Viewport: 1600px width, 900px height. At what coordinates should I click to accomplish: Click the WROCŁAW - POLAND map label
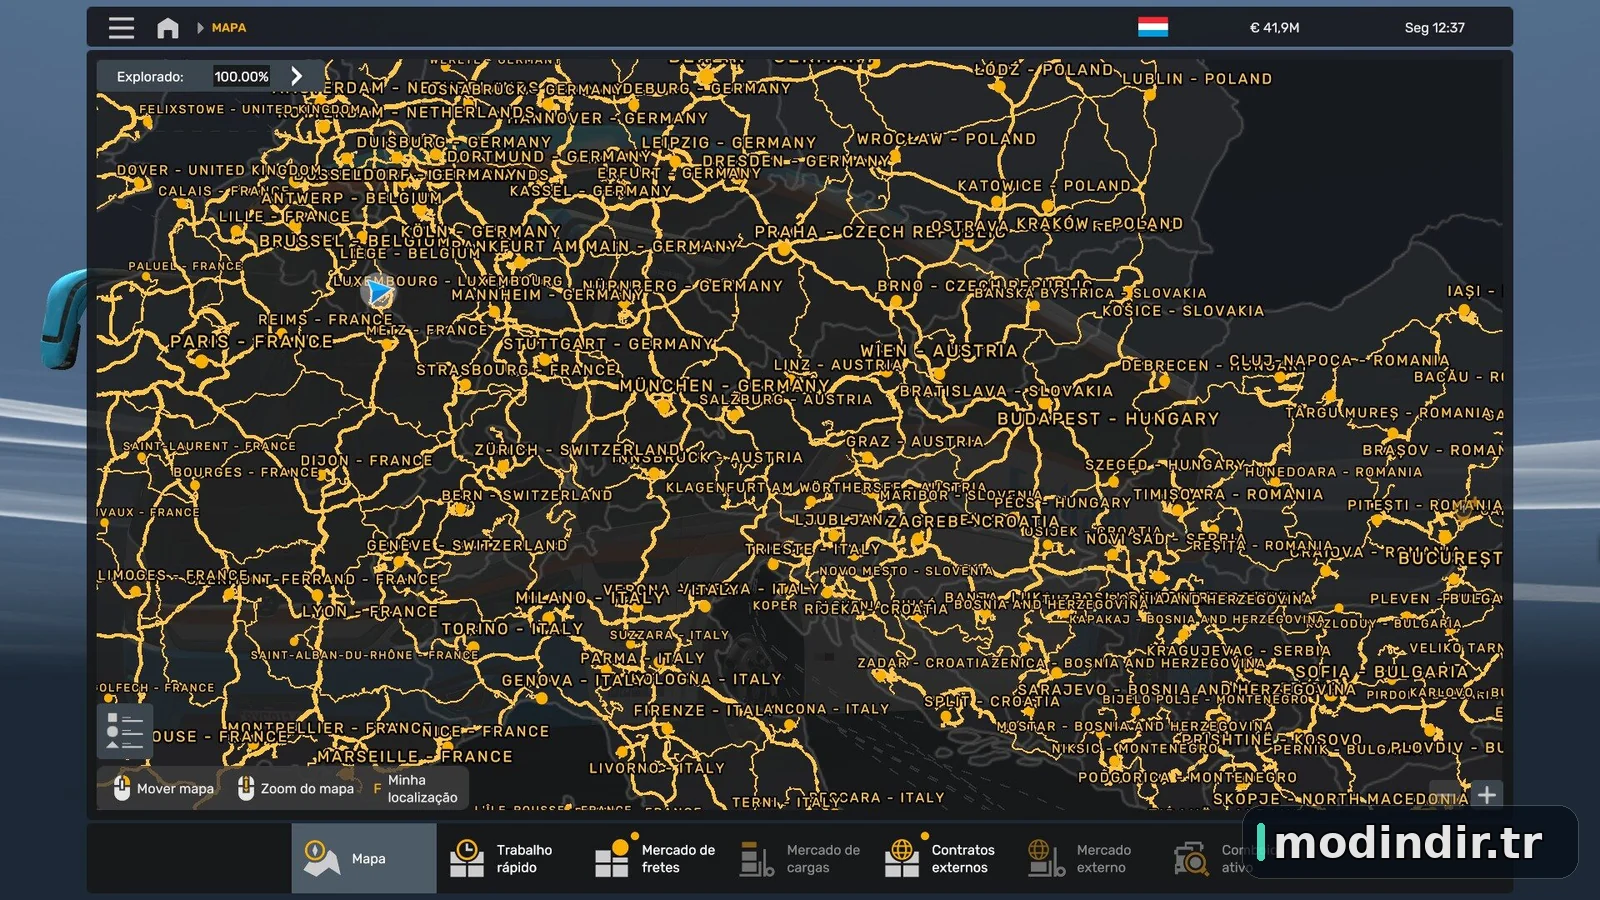click(x=946, y=139)
